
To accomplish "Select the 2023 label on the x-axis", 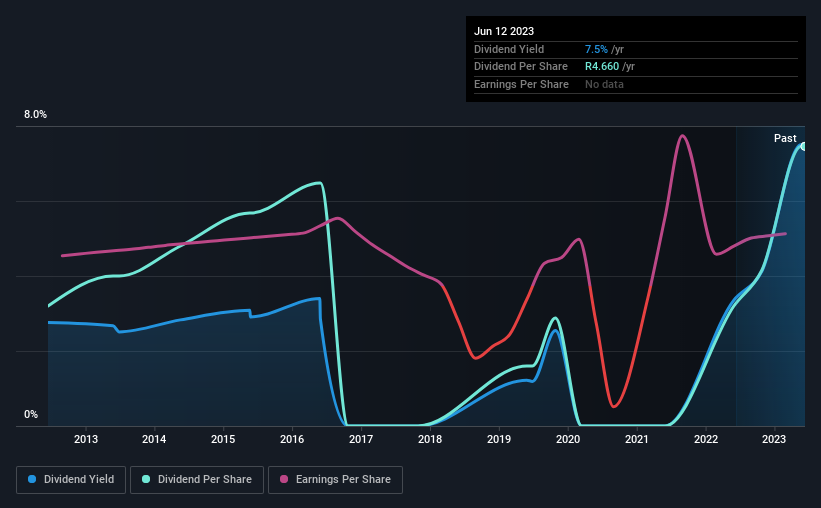I will (x=774, y=439).
